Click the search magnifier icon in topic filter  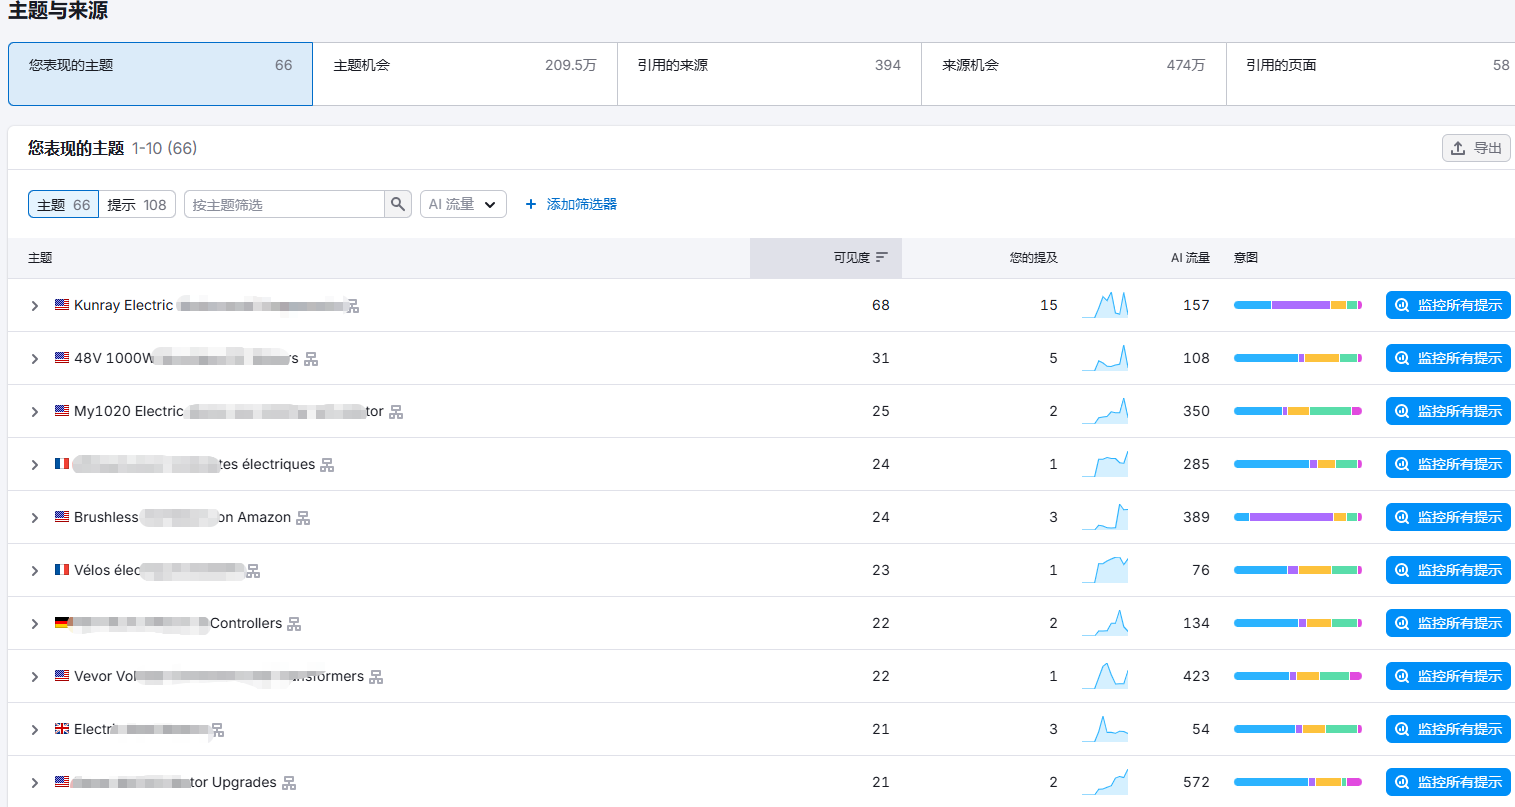click(398, 204)
